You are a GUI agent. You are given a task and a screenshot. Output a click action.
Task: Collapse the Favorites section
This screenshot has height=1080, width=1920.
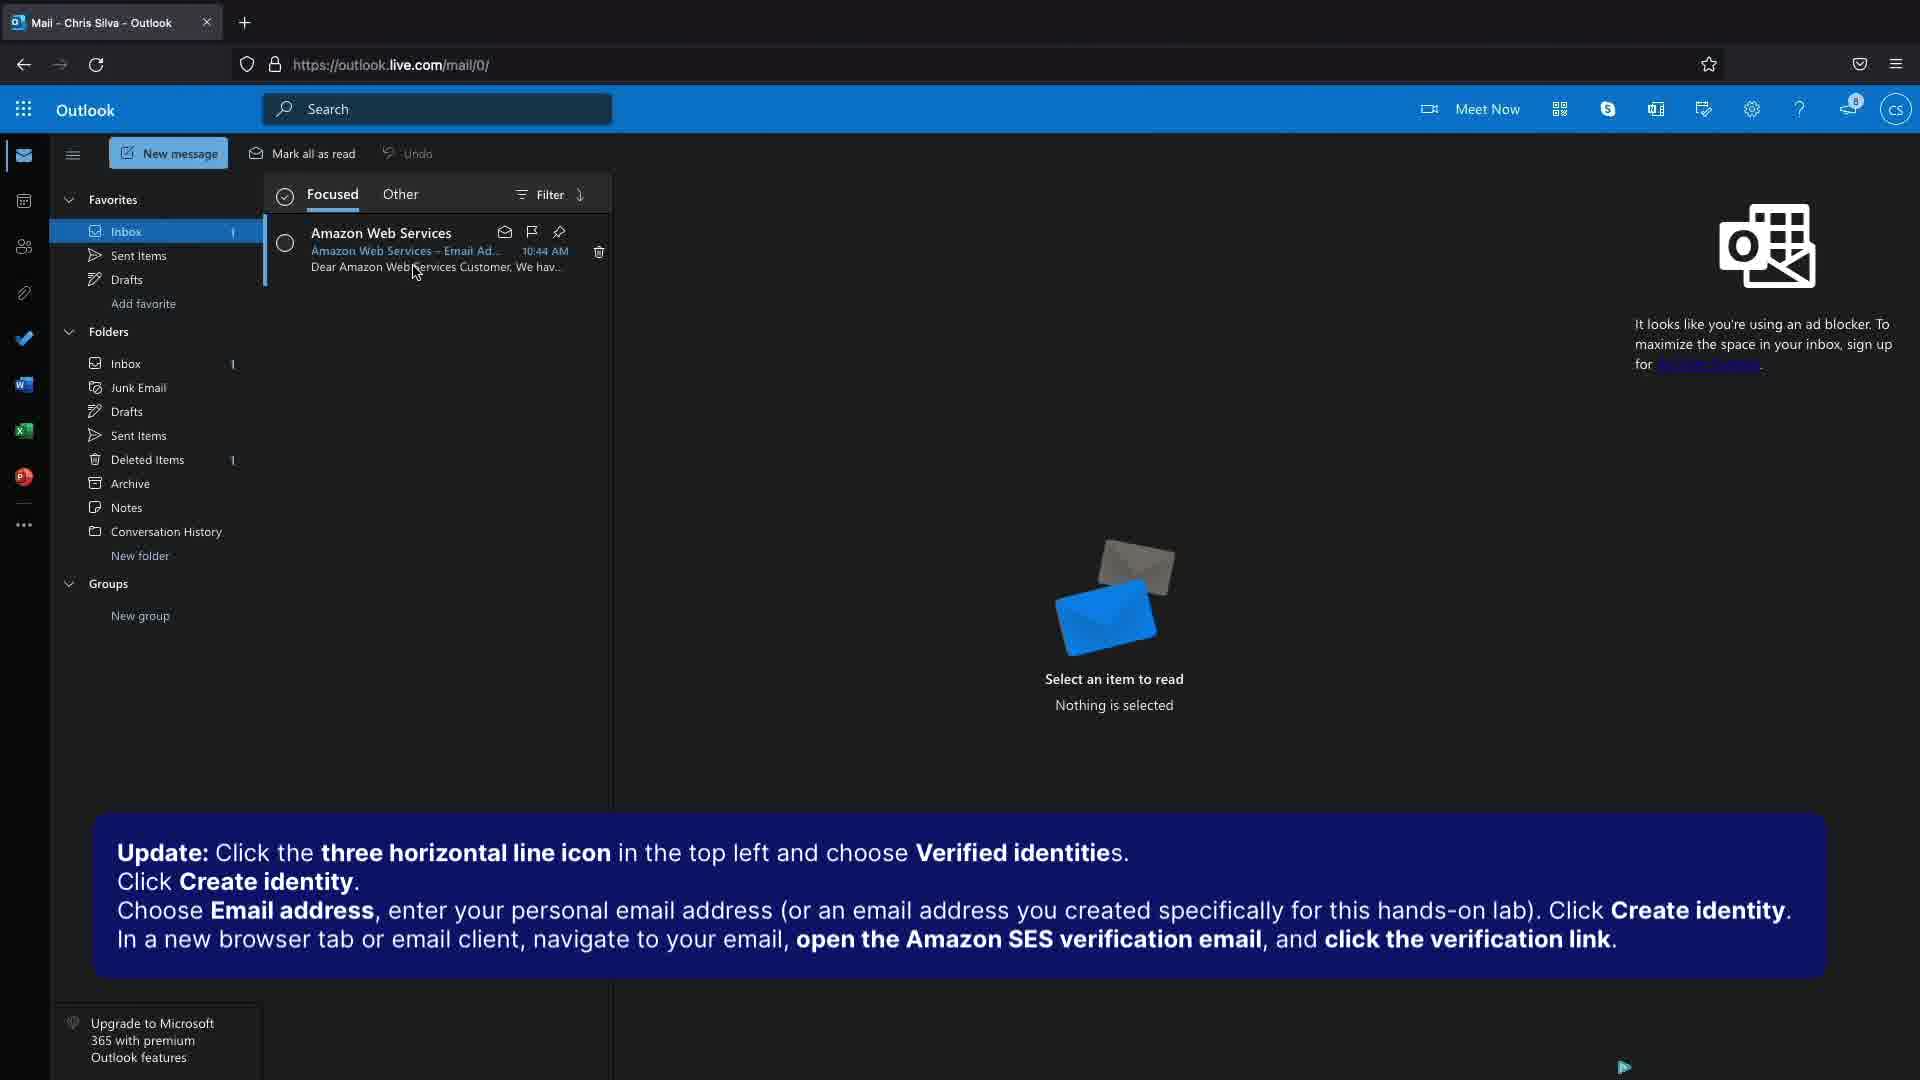point(69,200)
